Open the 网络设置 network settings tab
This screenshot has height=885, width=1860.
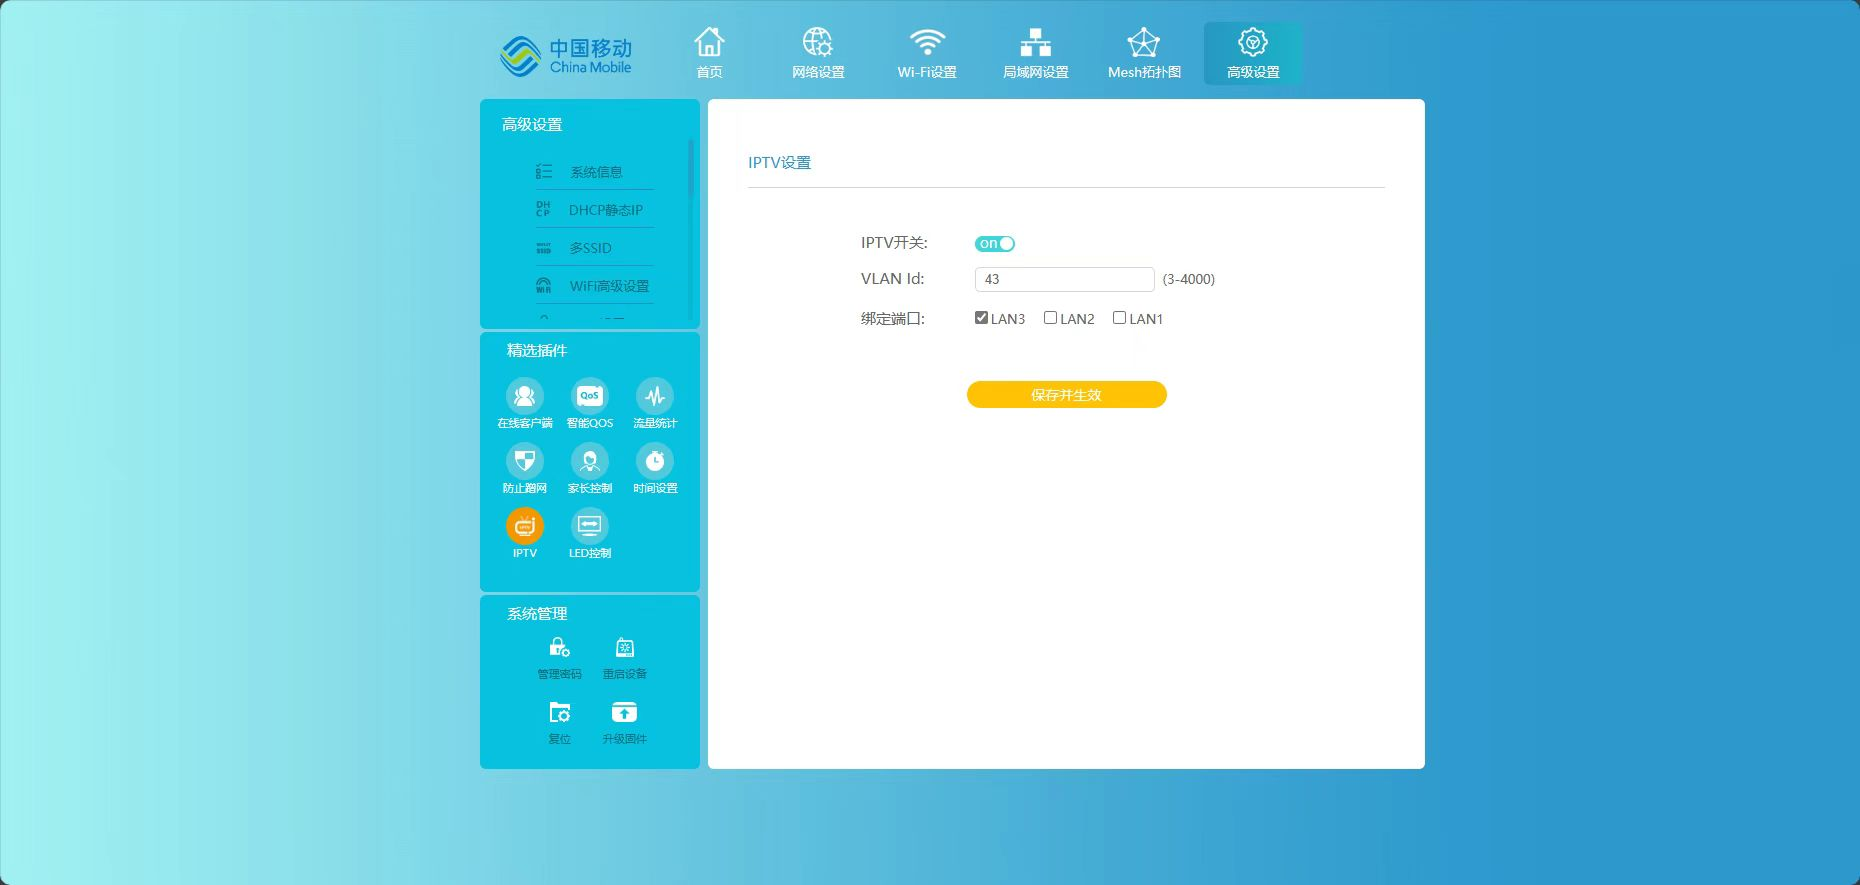point(818,53)
